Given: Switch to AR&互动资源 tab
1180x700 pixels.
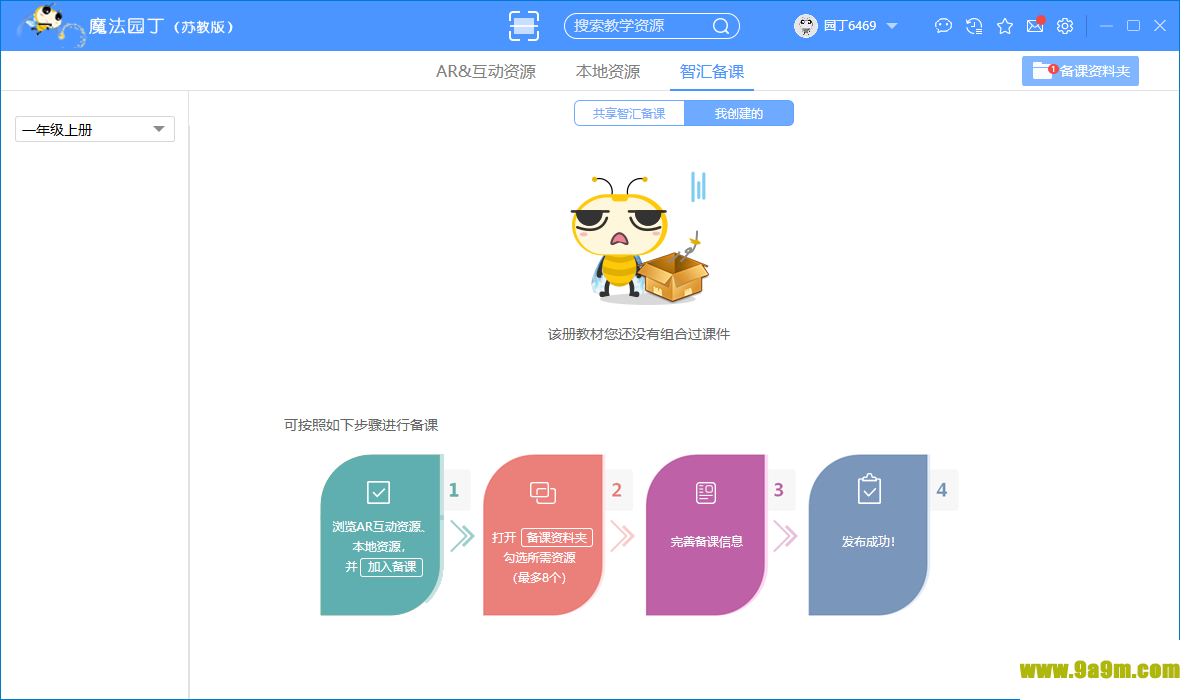Looking at the screenshot, I should tap(486, 72).
